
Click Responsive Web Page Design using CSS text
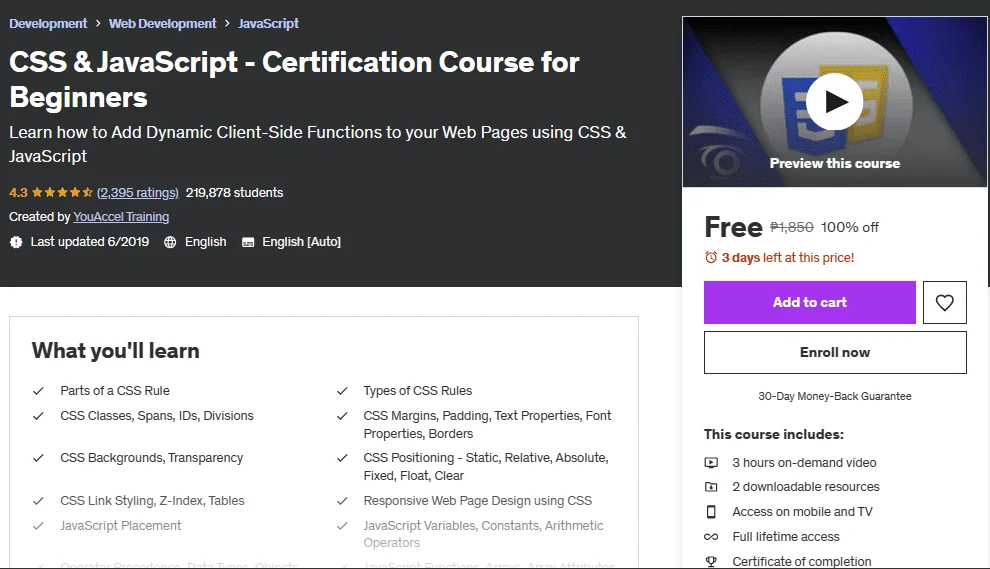477,501
